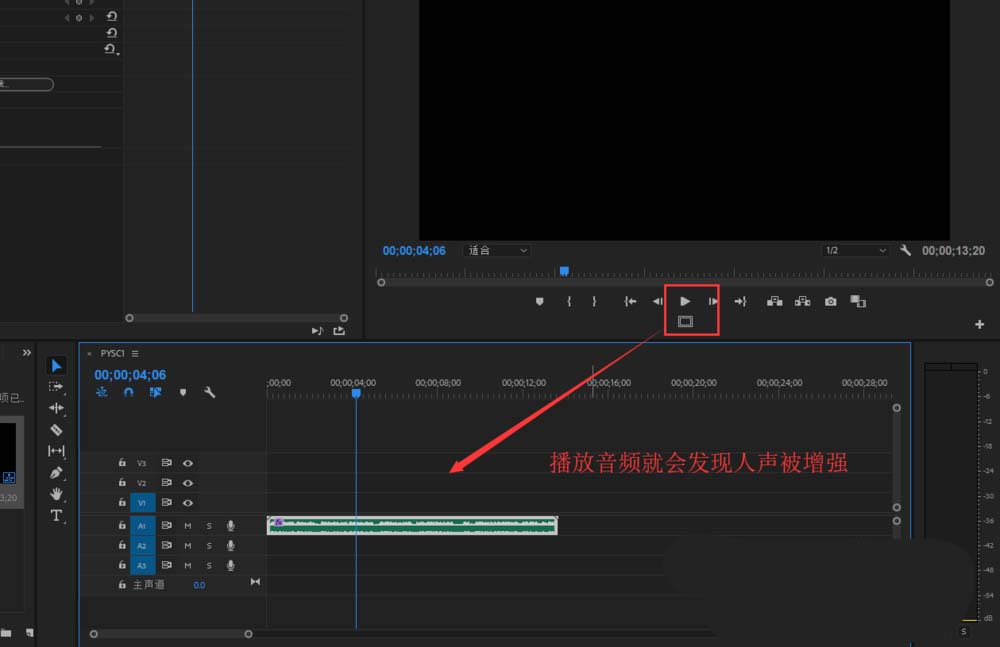This screenshot has width=1000, height=647.
Task: Open timeline display settings wrench
Action: tap(209, 392)
